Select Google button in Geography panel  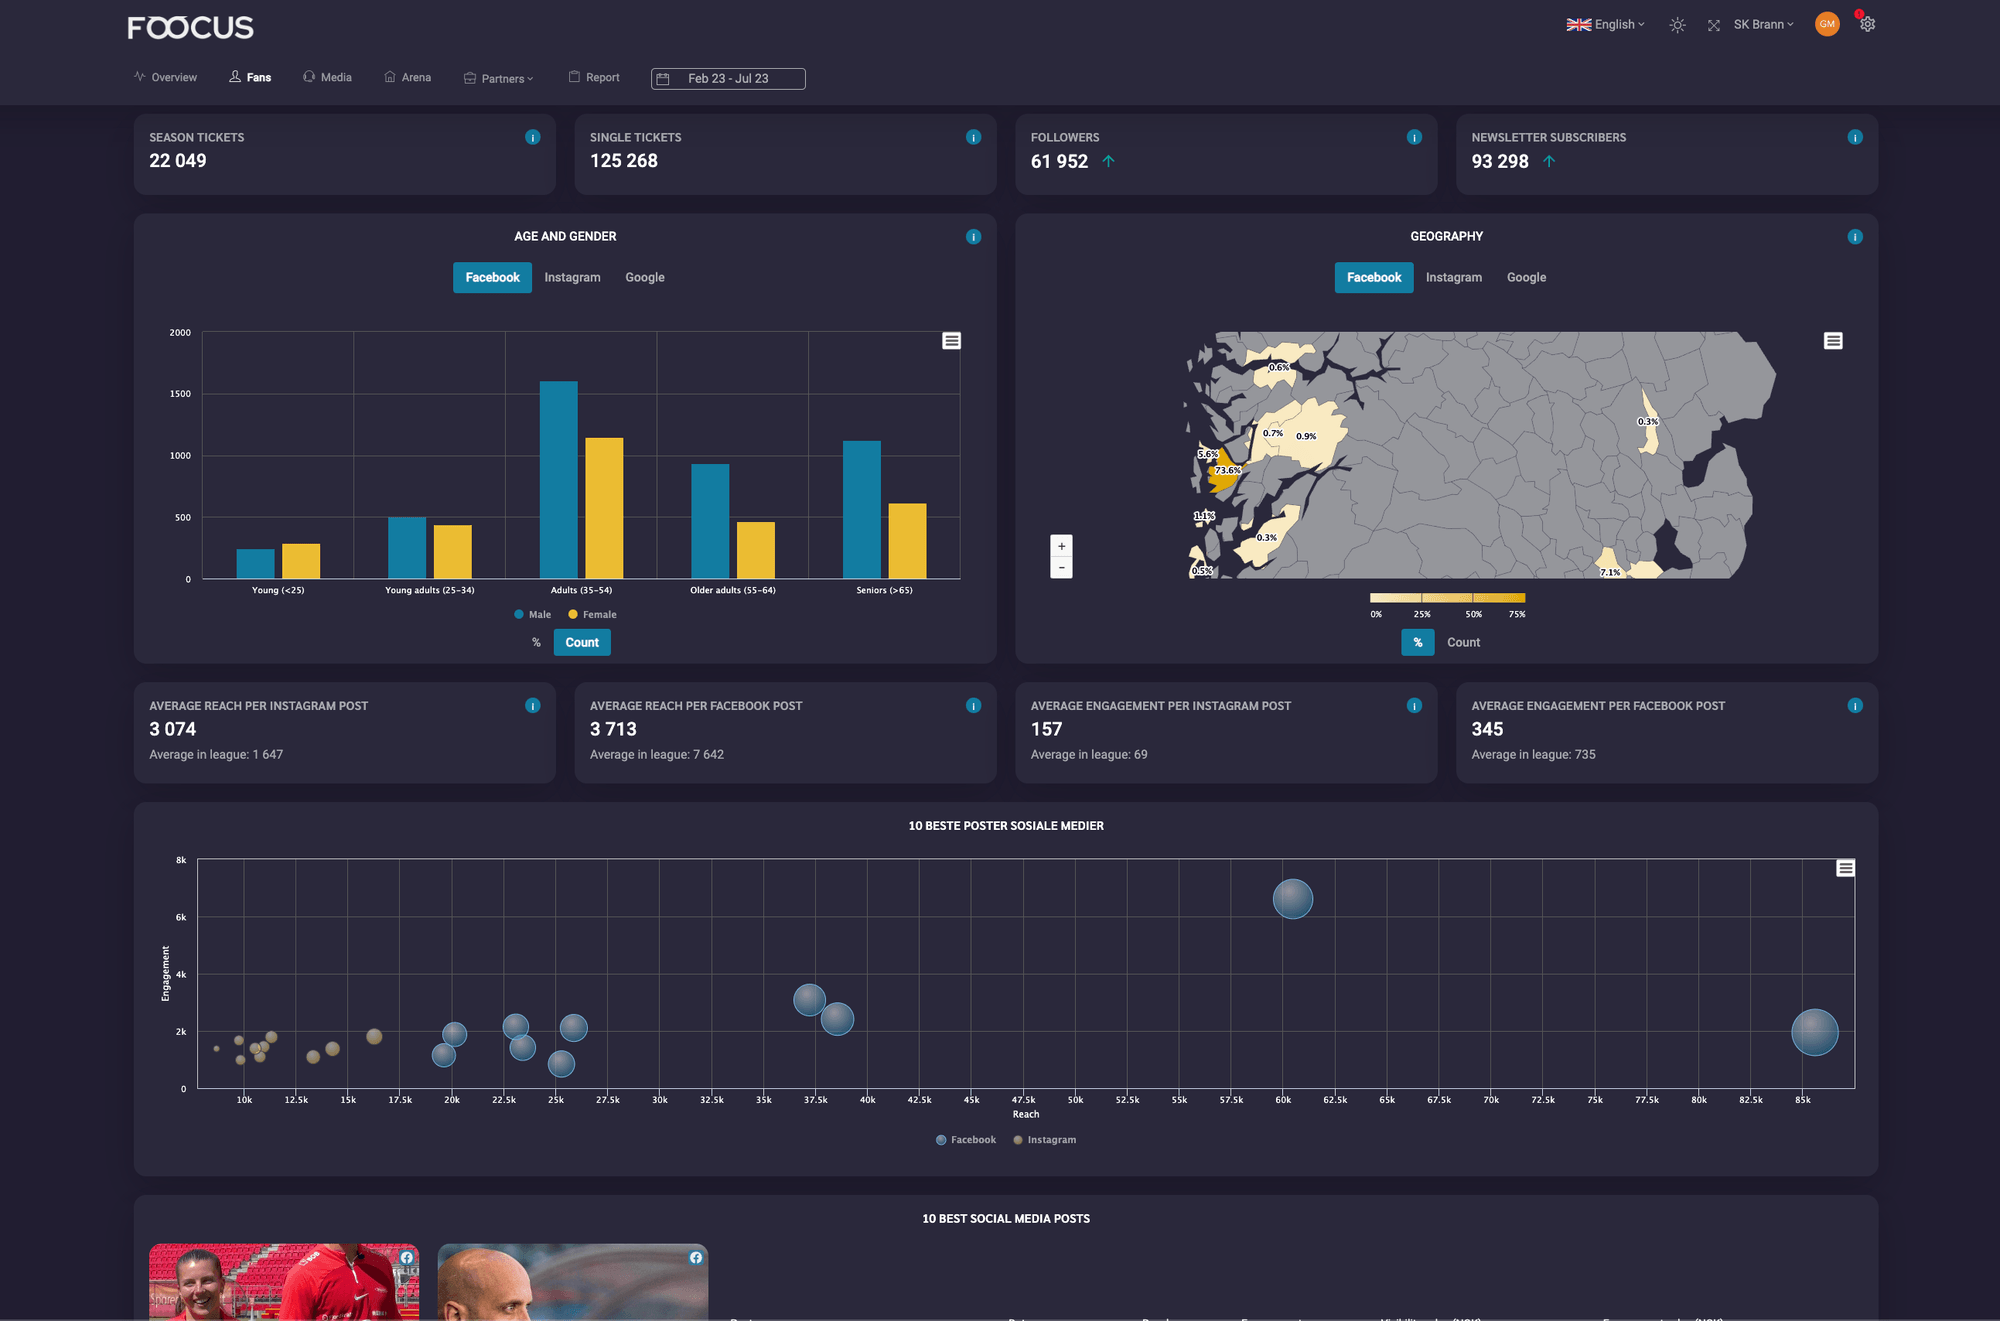click(x=1526, y=278)
